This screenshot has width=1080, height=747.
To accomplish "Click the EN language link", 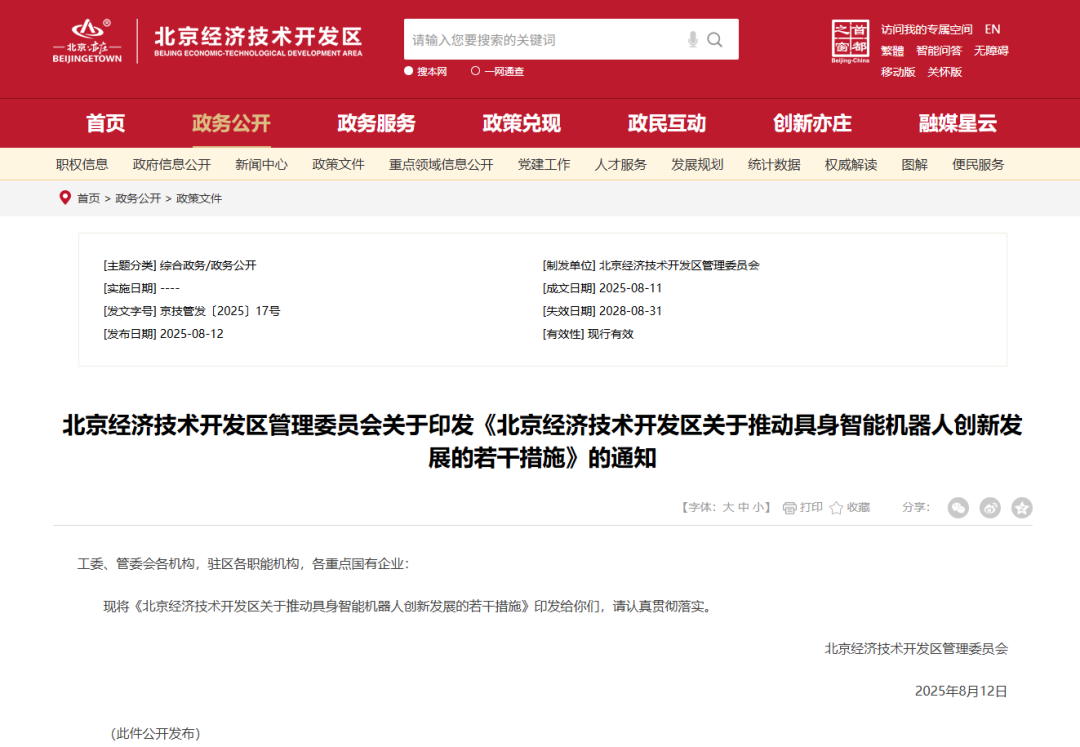I will tap(992, 29).
